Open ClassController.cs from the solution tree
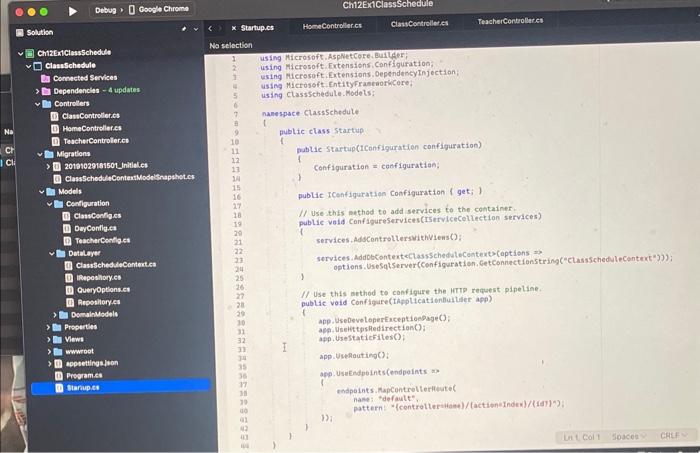The width and height of the screenshot is (700, 453). [x=91, y=116]
